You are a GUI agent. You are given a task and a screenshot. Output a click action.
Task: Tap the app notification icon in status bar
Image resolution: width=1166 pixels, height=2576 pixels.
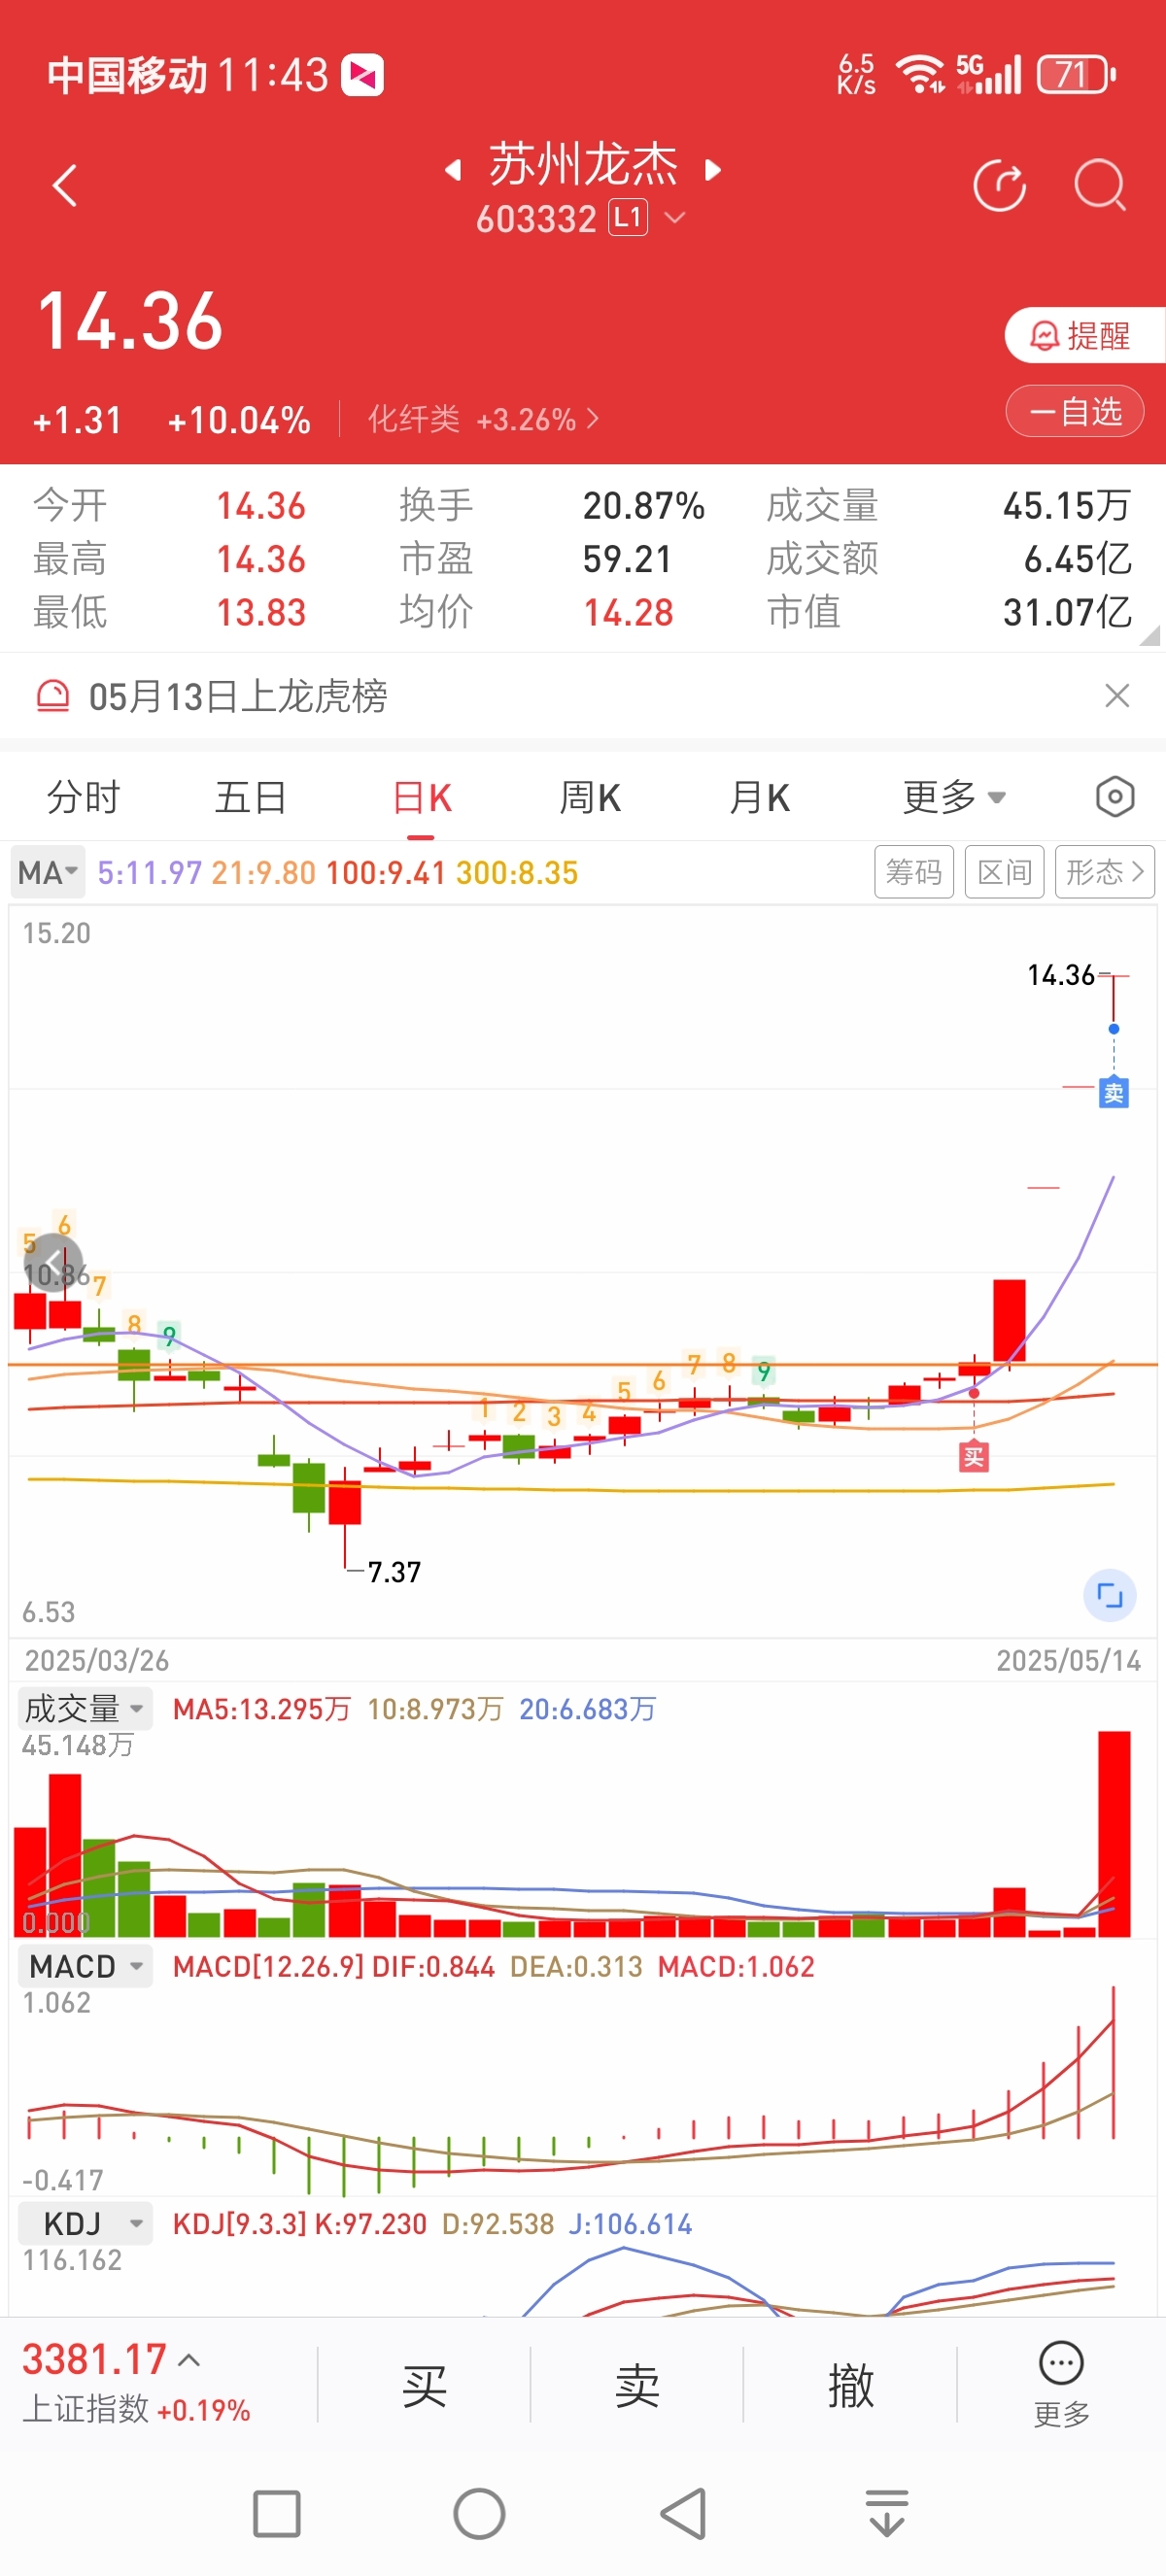(x=363, y=75)
